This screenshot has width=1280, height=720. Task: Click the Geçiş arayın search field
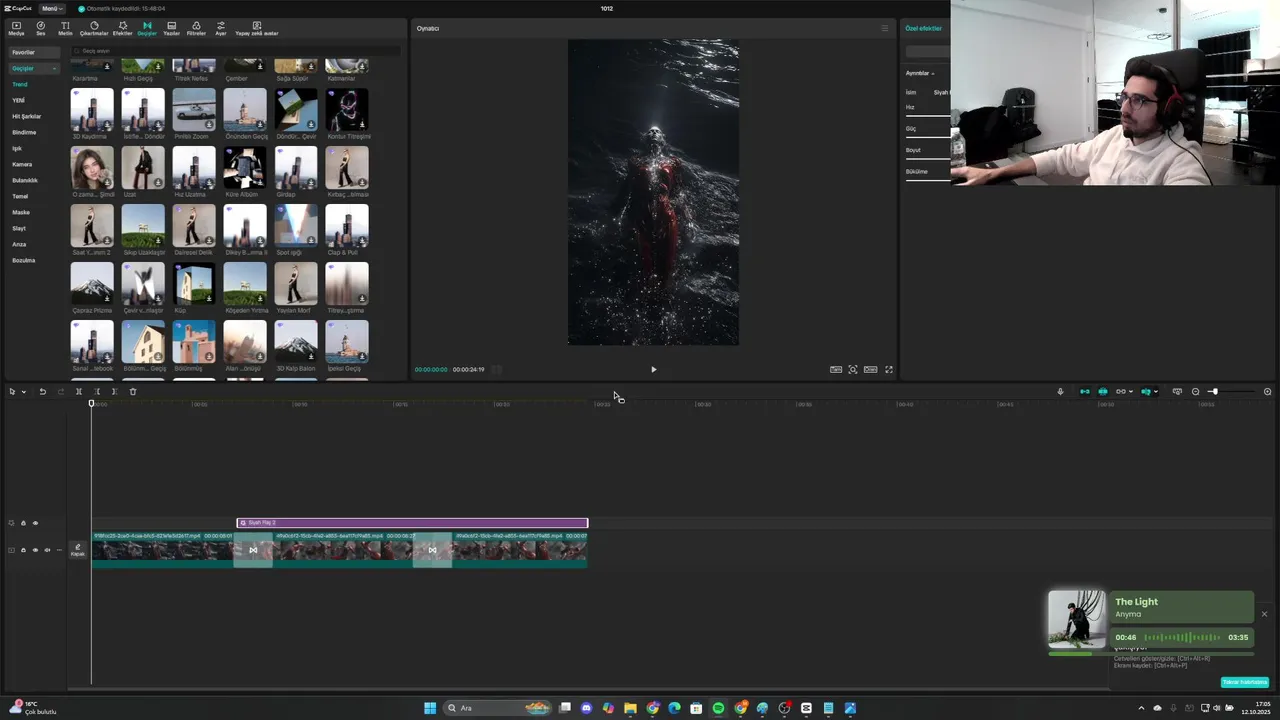point(235,51)
